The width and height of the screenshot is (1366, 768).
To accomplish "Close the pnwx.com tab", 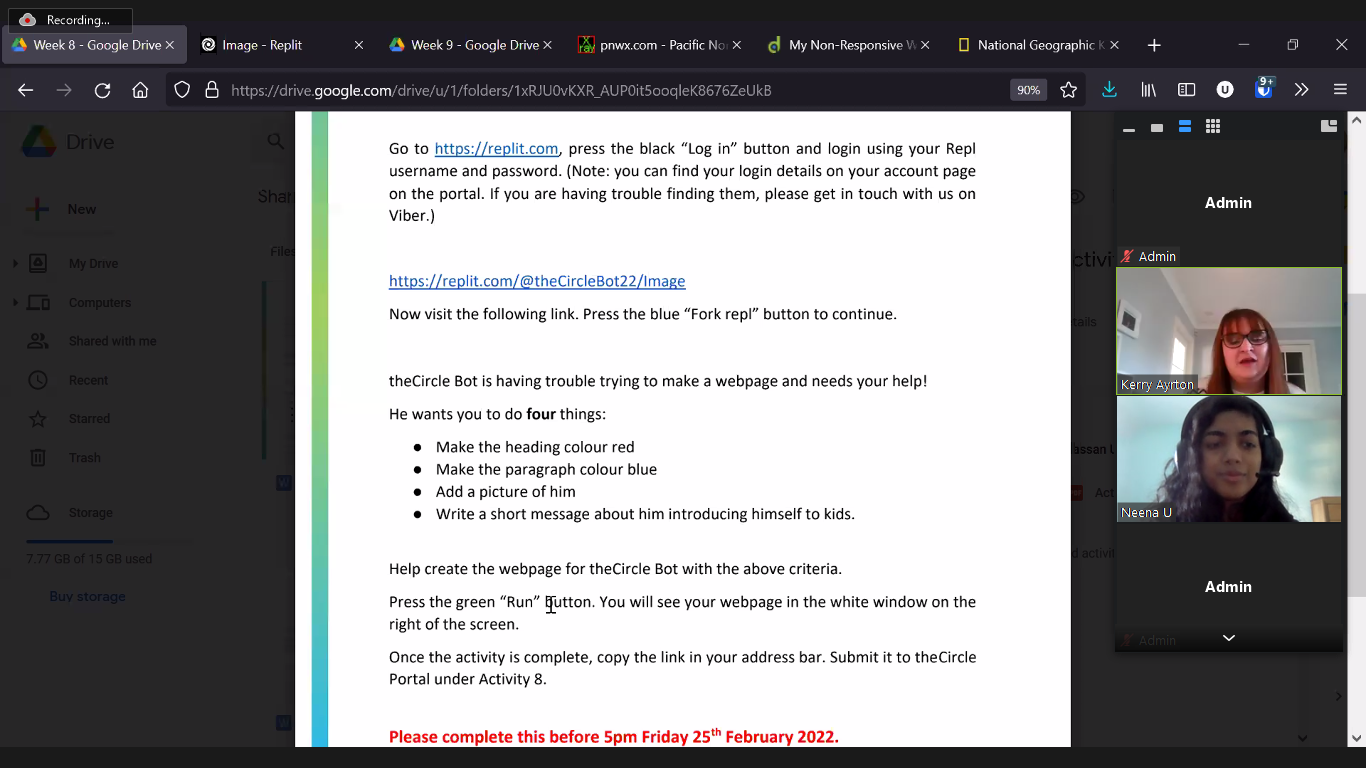I will tap(736, 45).
